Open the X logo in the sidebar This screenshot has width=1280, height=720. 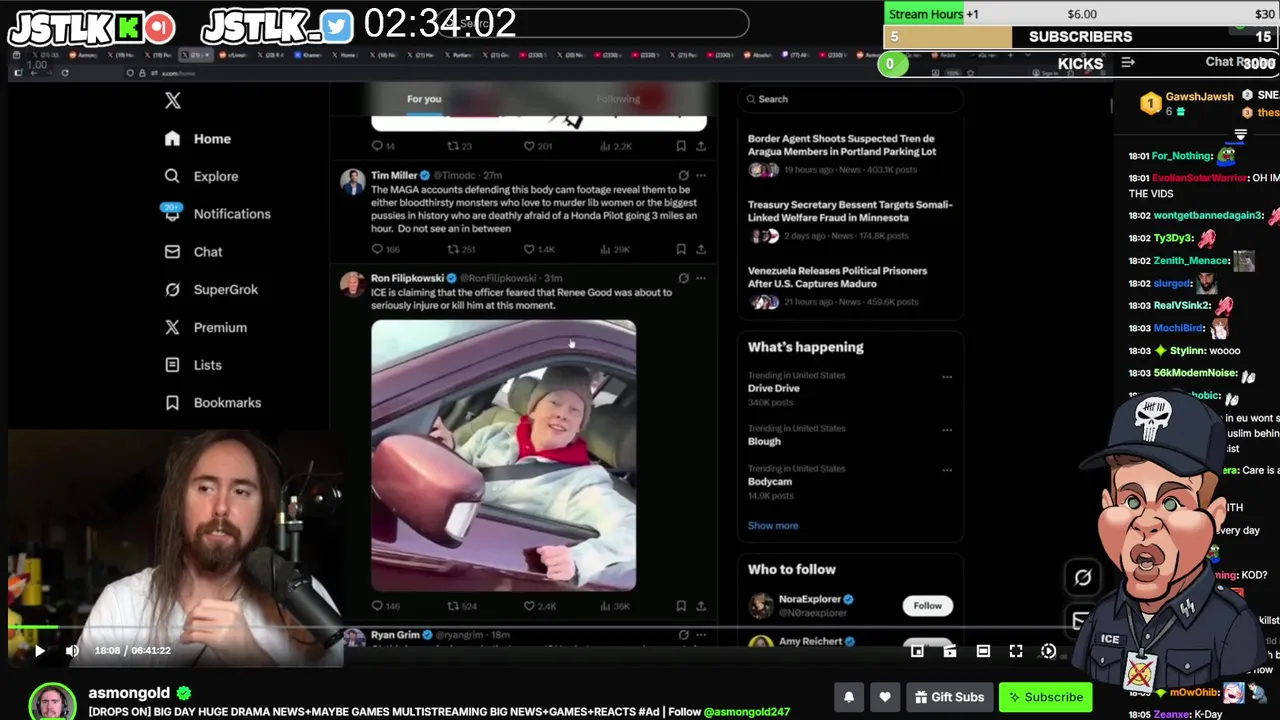click(x=173, y=100)
